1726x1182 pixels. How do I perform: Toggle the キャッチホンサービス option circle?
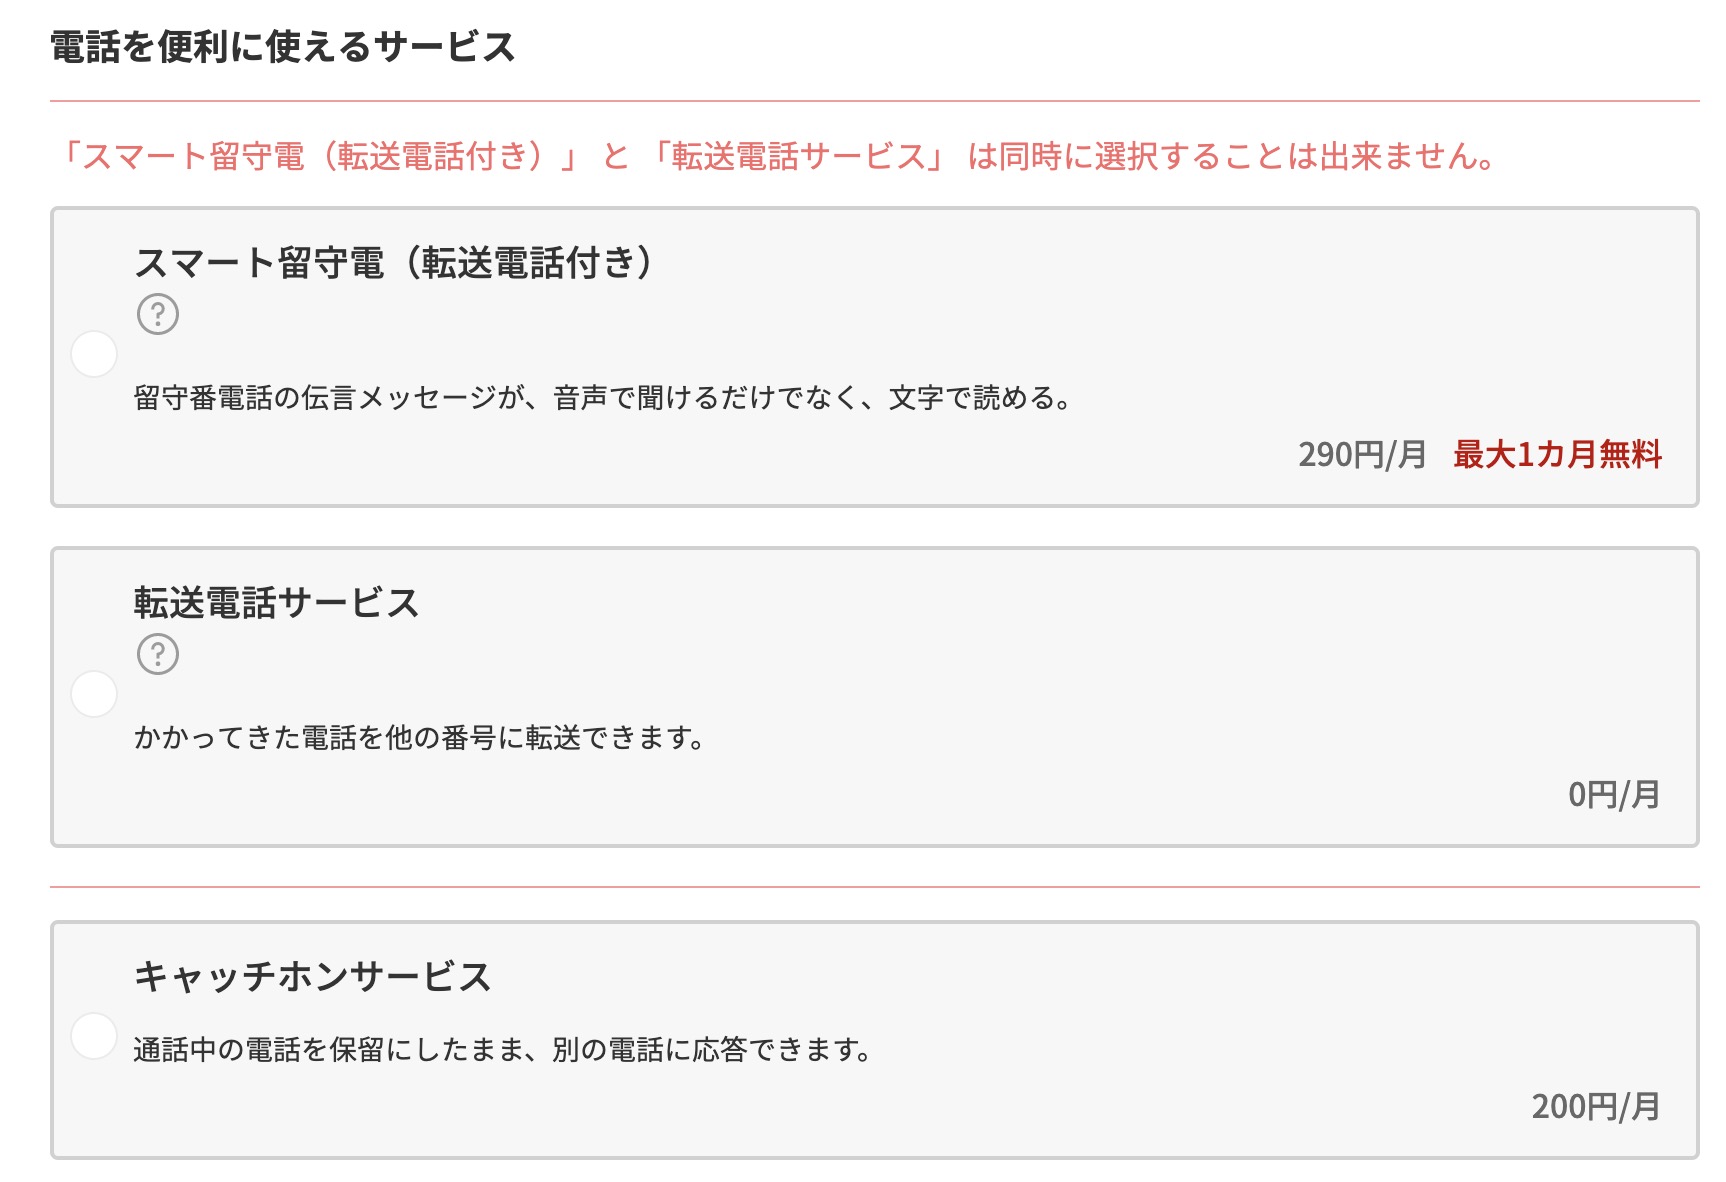point(94,1036)
